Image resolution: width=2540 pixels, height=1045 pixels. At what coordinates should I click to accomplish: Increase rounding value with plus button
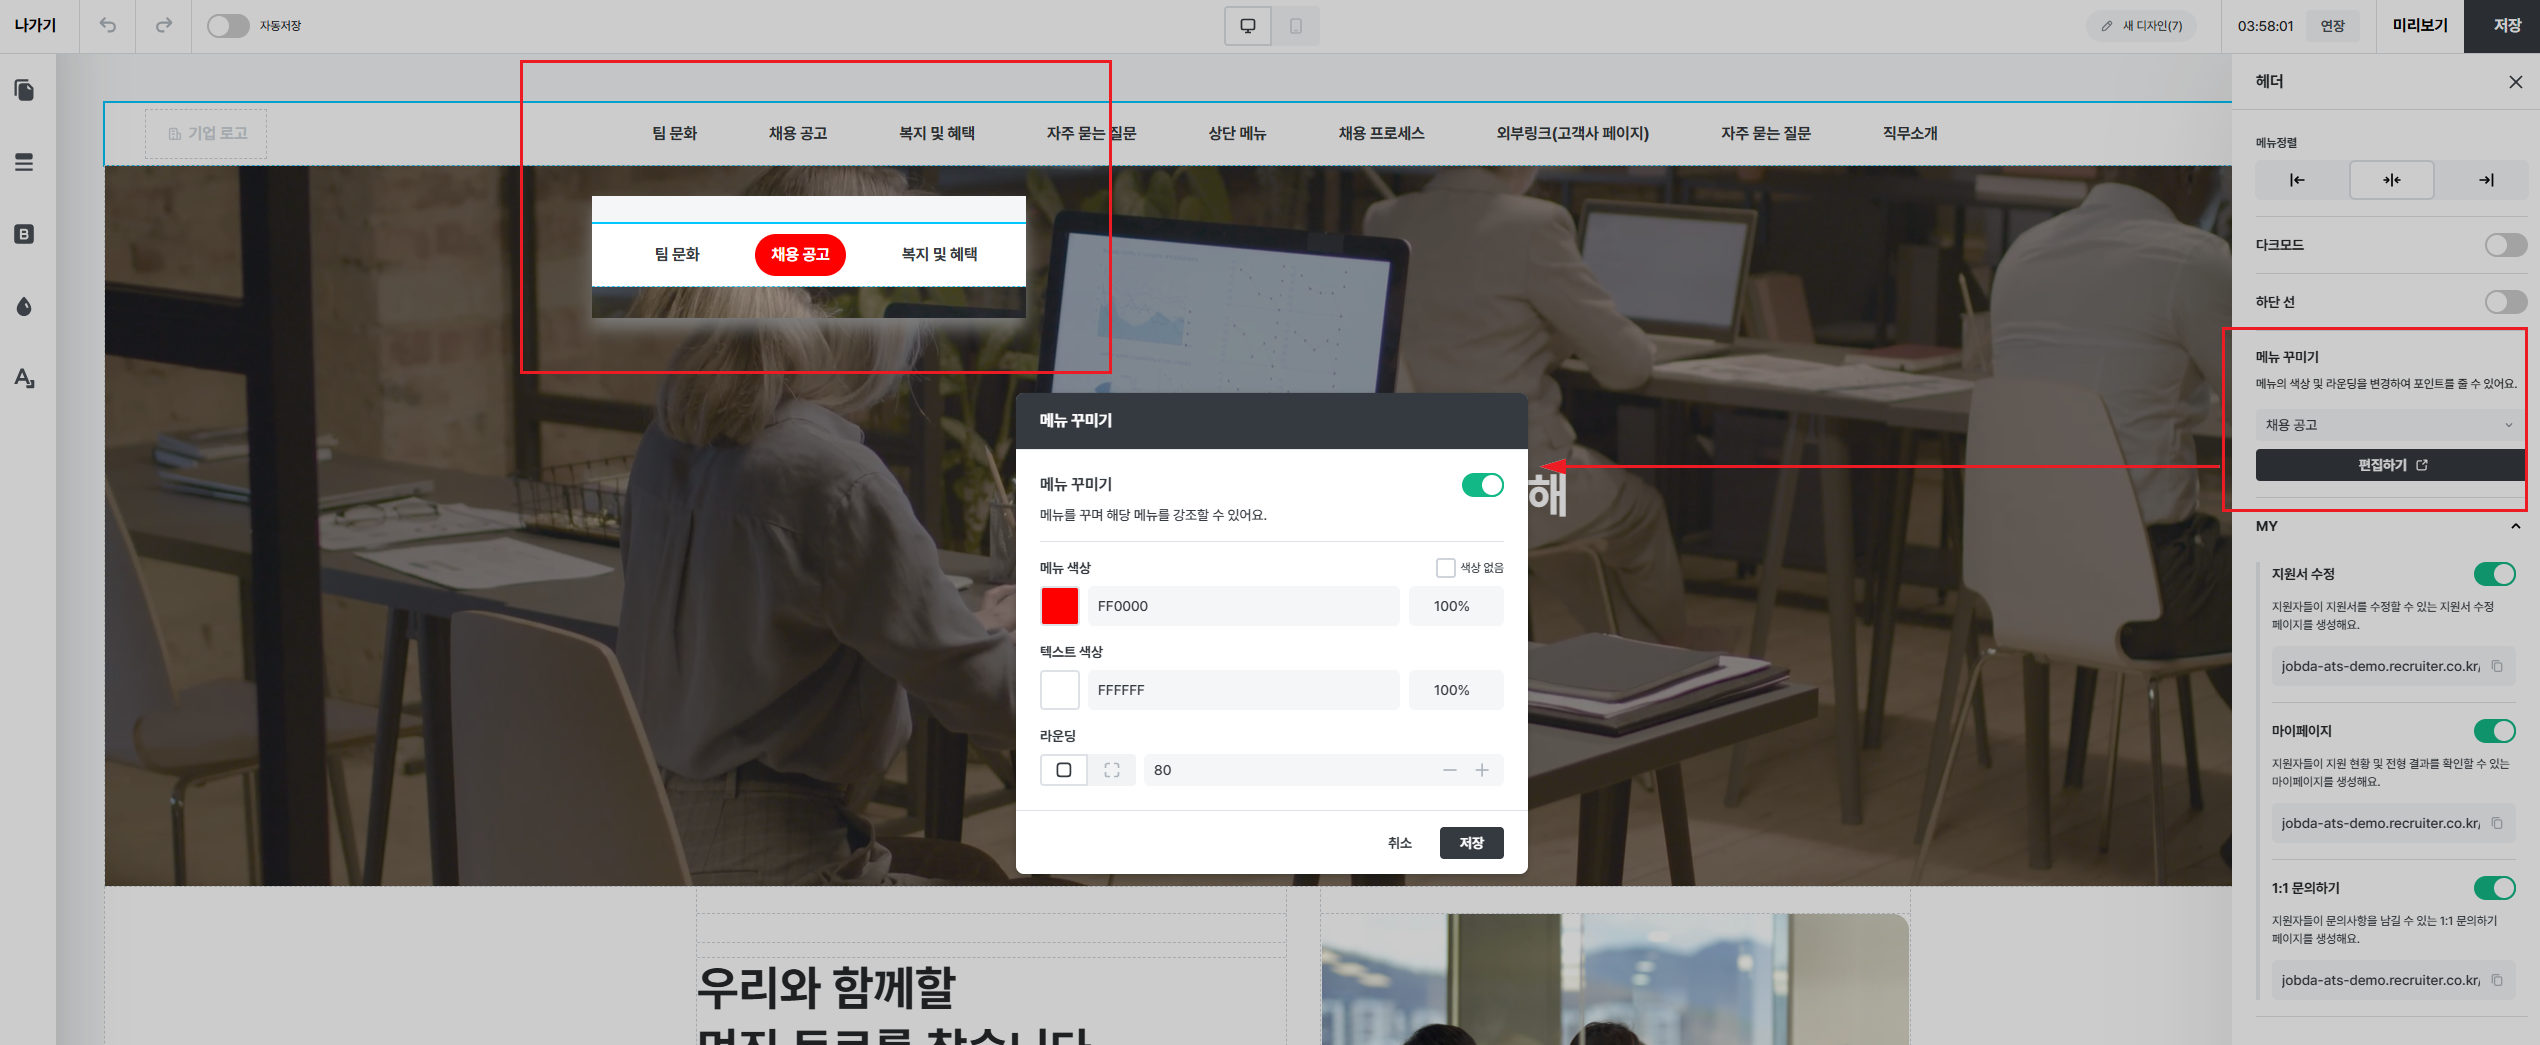1482,770
